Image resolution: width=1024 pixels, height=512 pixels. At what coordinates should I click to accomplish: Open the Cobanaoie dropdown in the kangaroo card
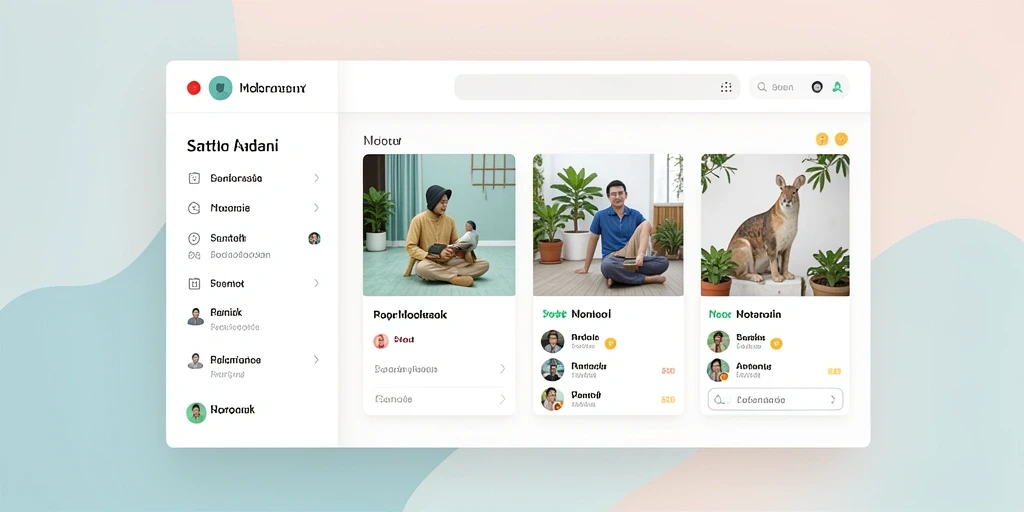[x=775, y=400]
